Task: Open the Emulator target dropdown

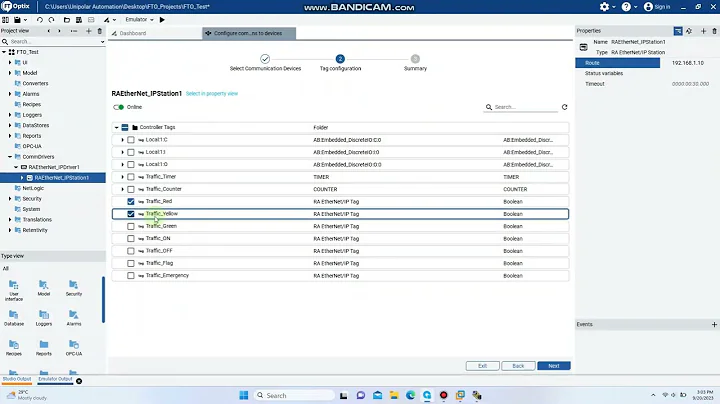Action: point(140,20)
